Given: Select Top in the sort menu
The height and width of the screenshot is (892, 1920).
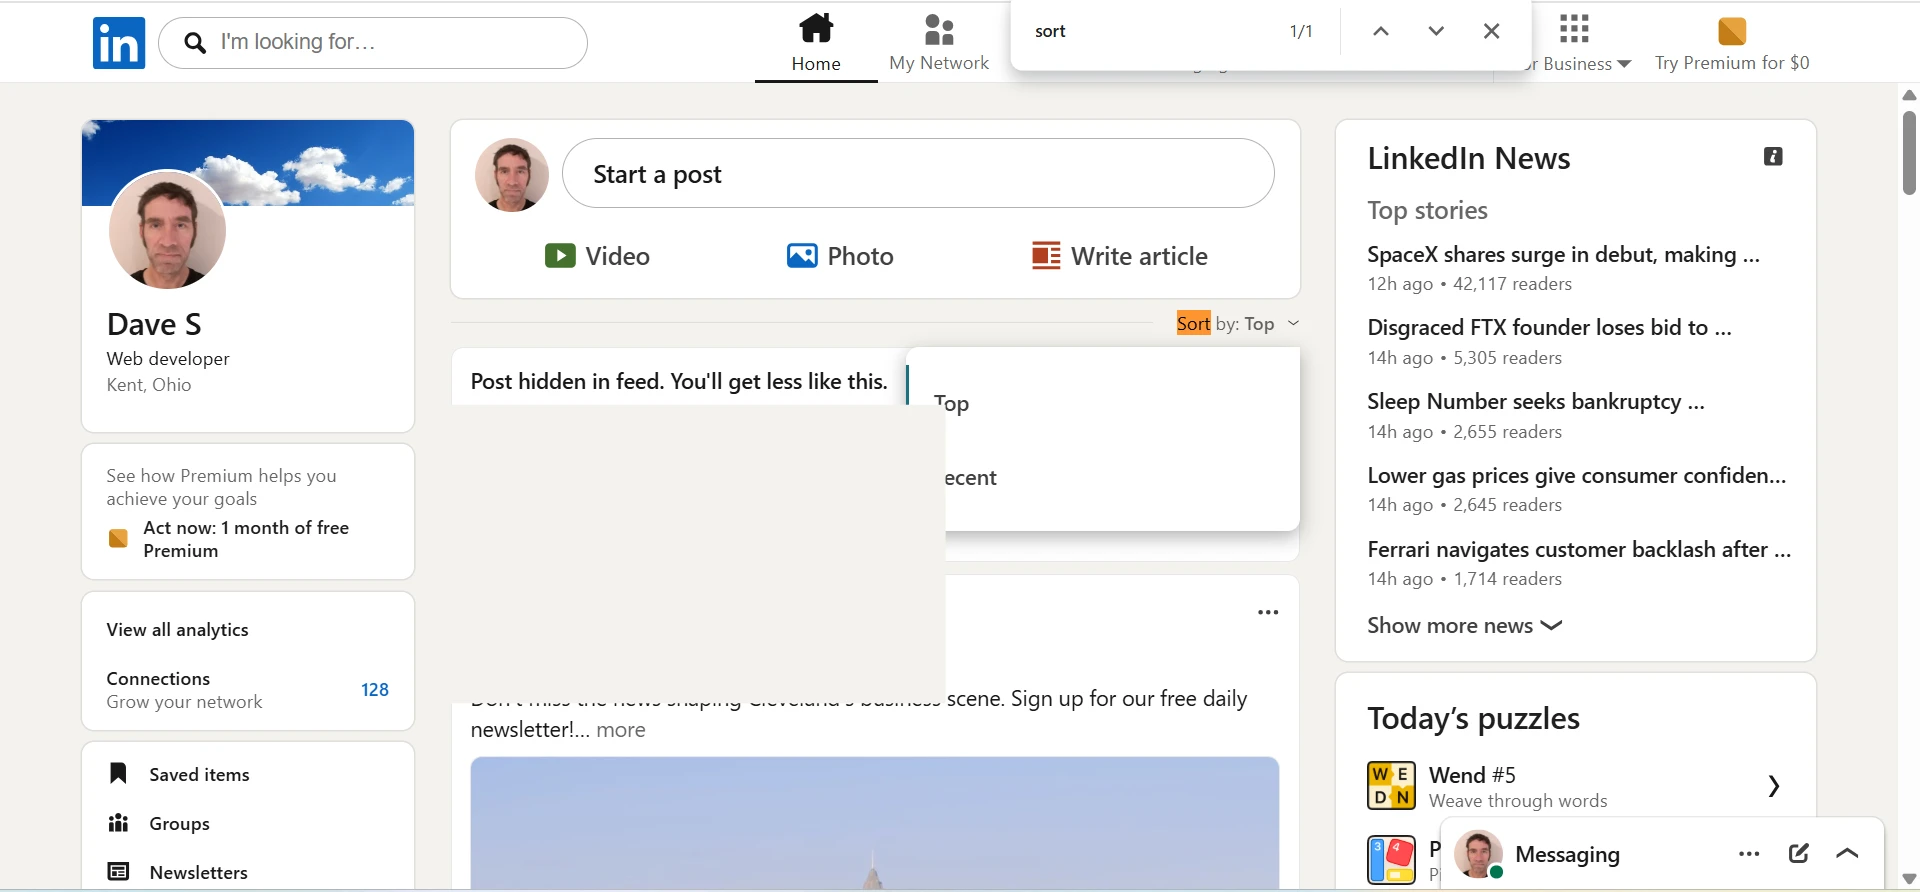Looking at the screenshot, I should pos(1103,403).
